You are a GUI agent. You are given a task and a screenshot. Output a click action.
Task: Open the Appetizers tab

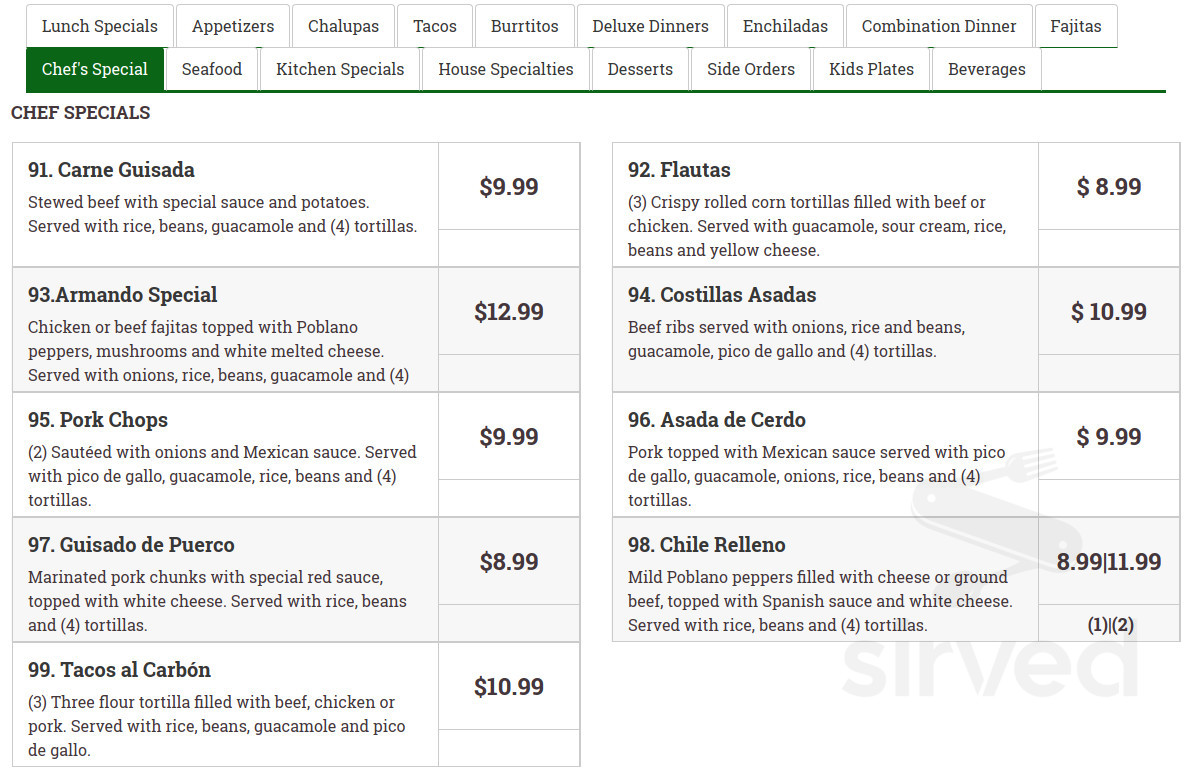[x=232, y=26]
